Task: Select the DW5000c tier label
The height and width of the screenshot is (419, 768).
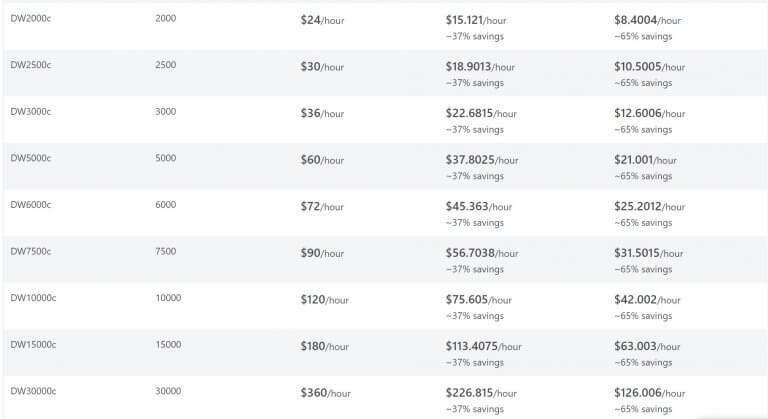Action: [31, 158]
